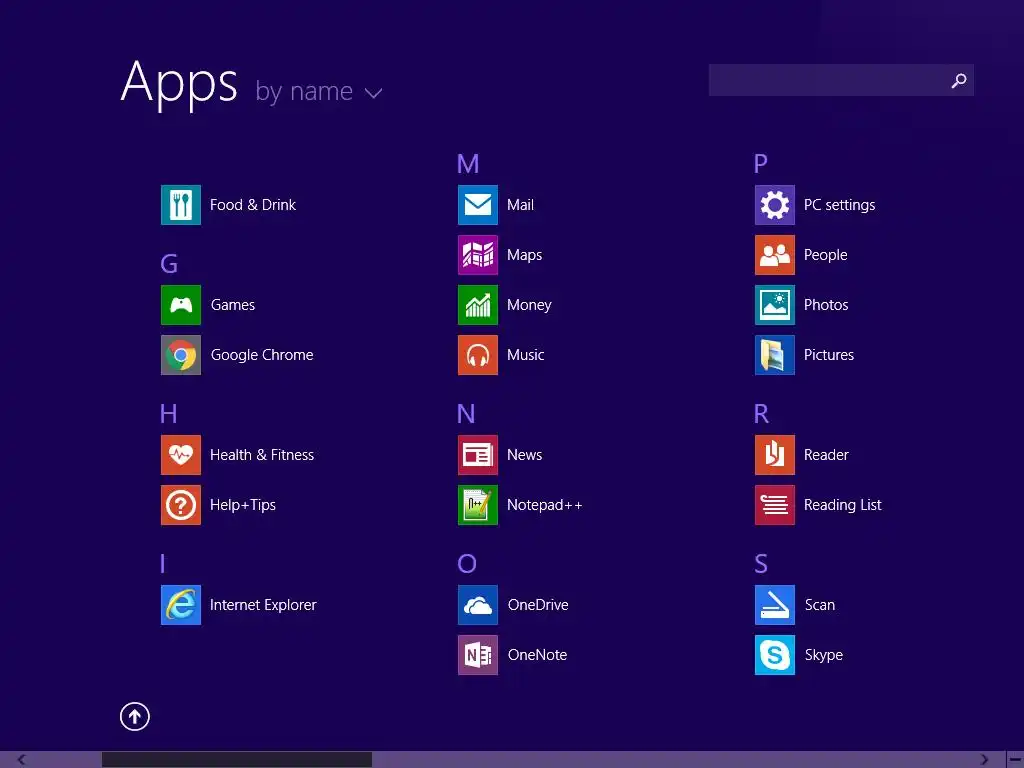Click the 'Notepad++' label text
This screenshot has height=768, width=1024.
point(545,505)
